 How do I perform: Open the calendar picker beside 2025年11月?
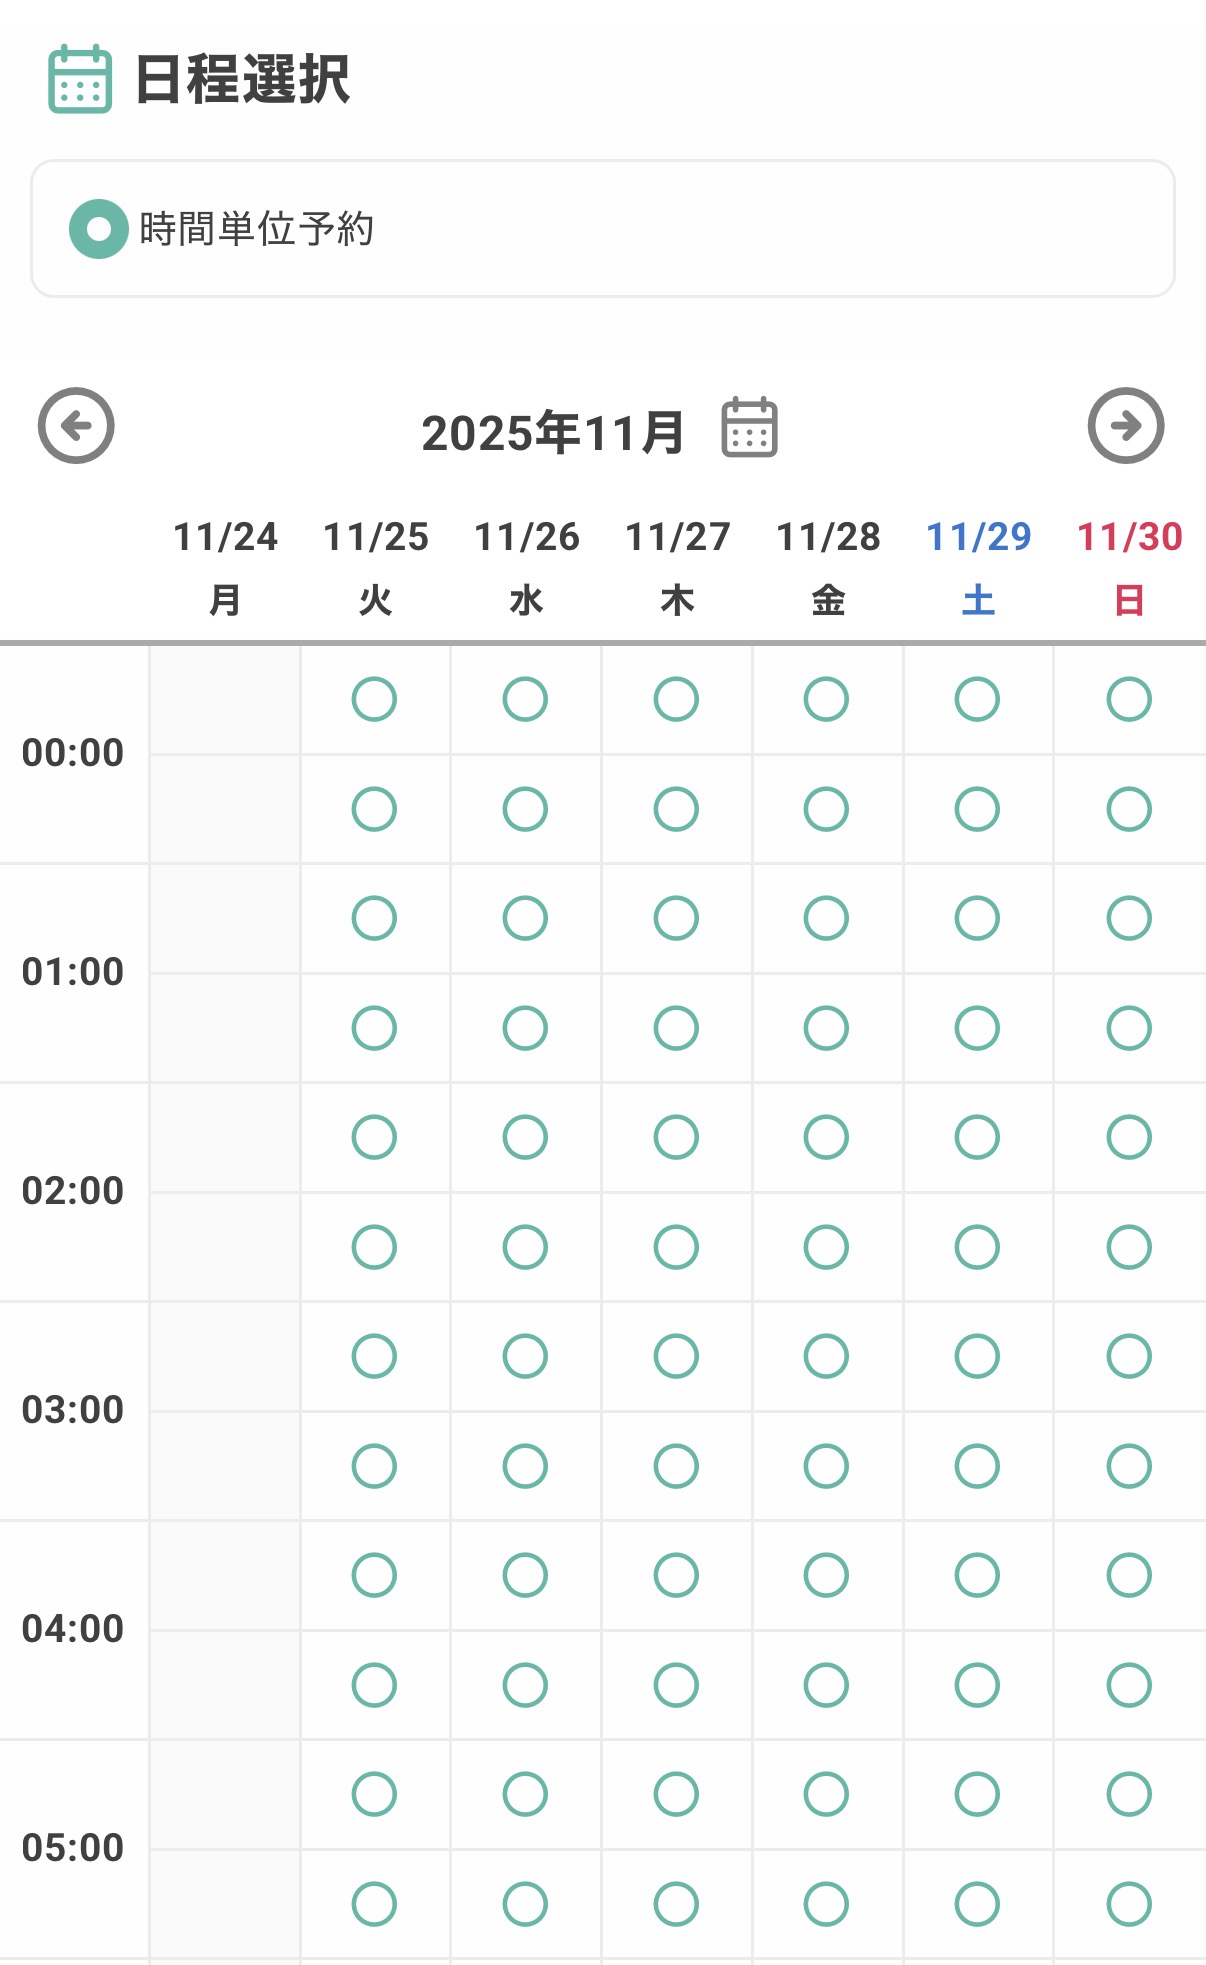click(x=749, y=428)
